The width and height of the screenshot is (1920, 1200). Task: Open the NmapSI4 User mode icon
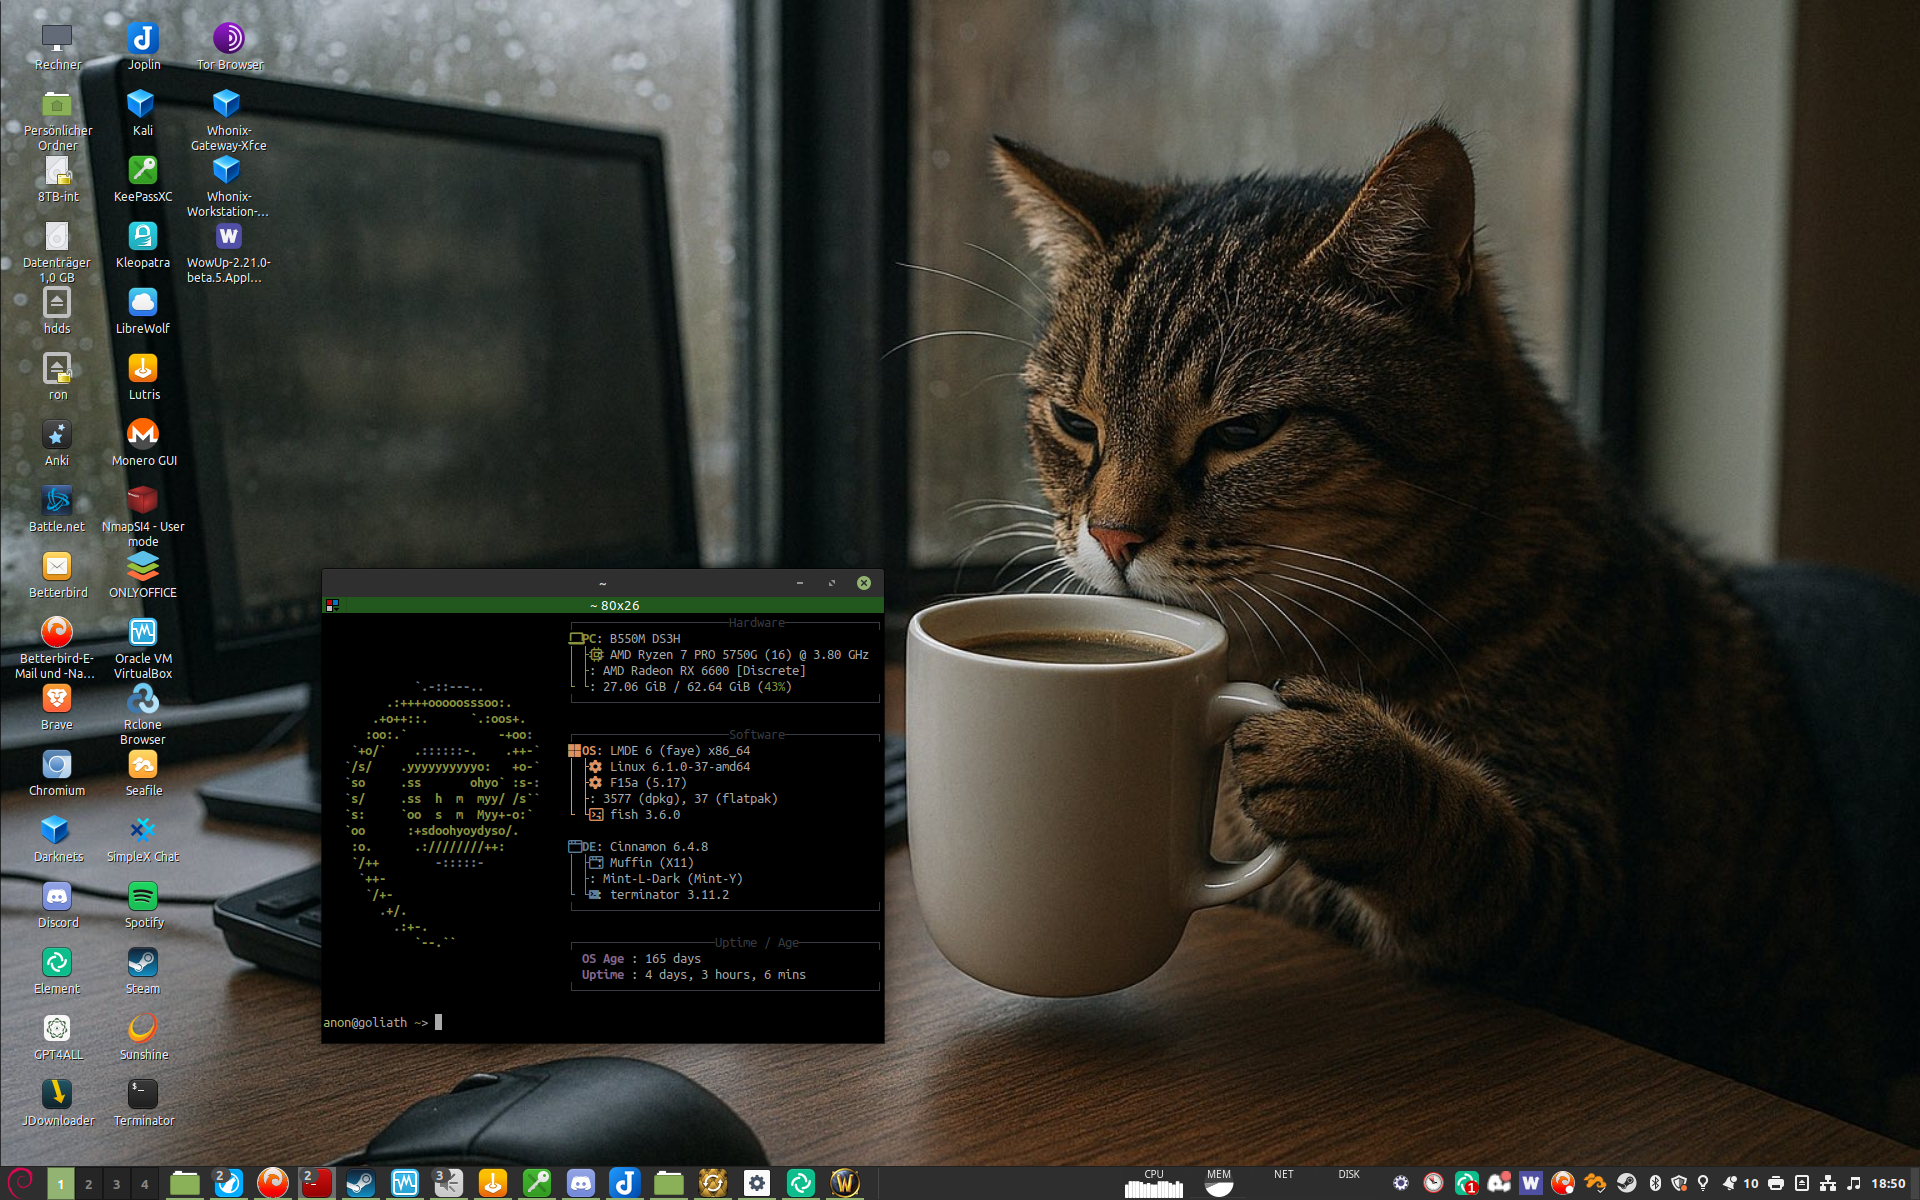[x=143, y=516]
